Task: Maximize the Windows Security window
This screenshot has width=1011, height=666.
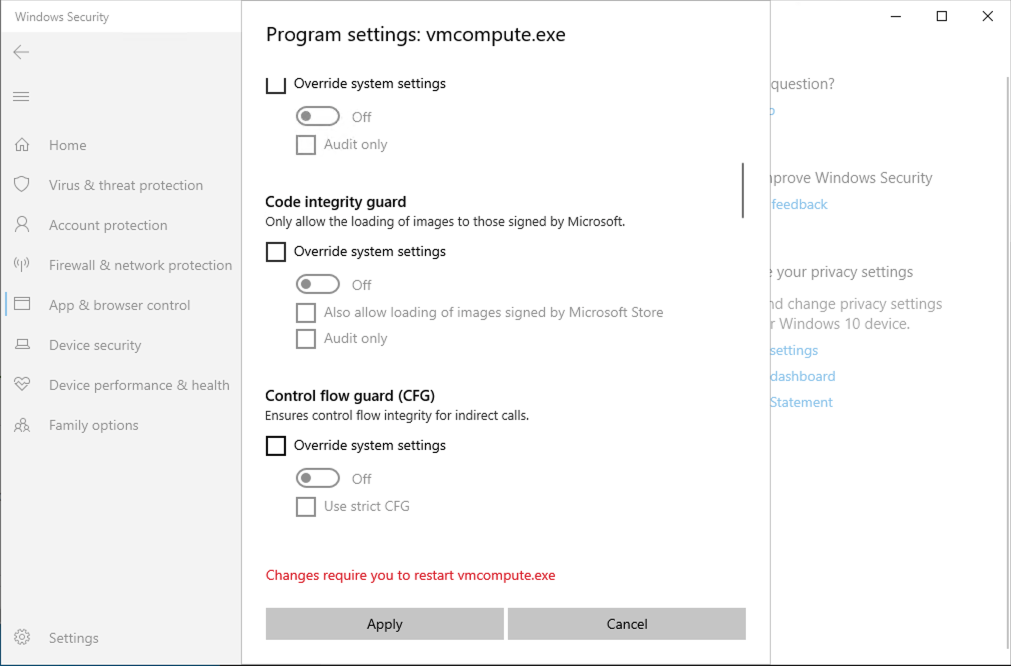Action: [x=942, y=16]
